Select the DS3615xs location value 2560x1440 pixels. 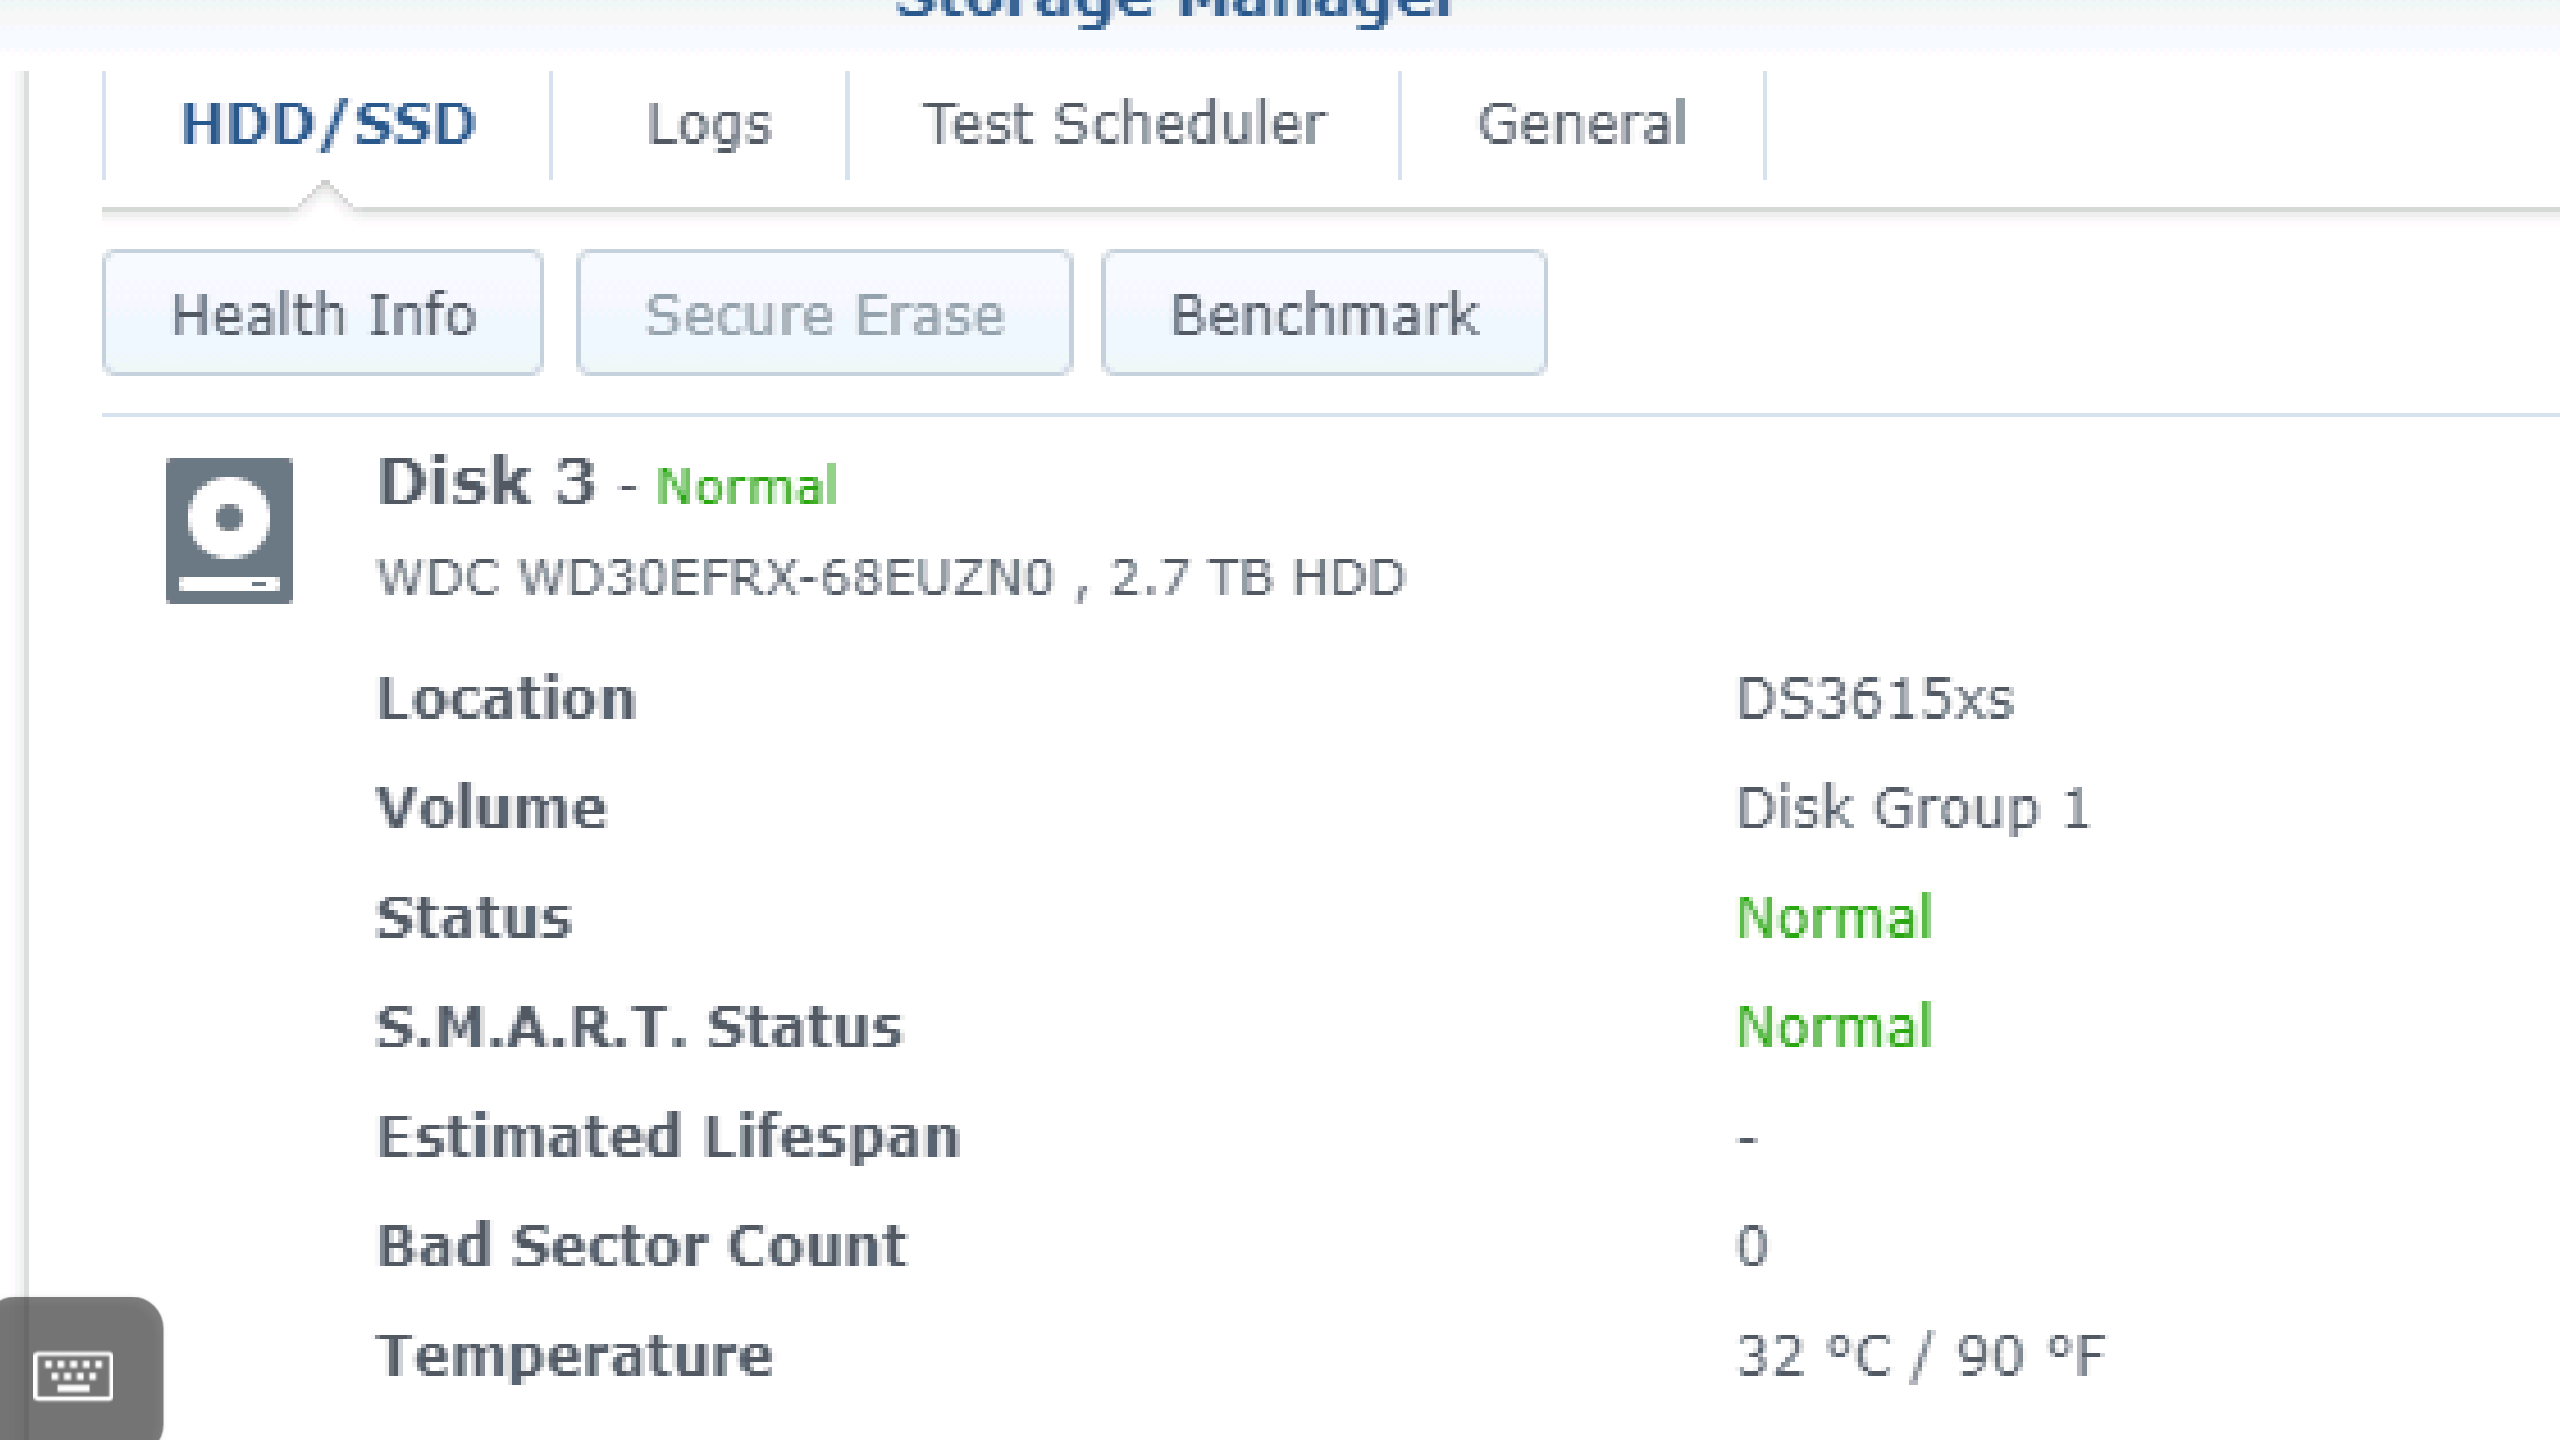coord(1875,698)
